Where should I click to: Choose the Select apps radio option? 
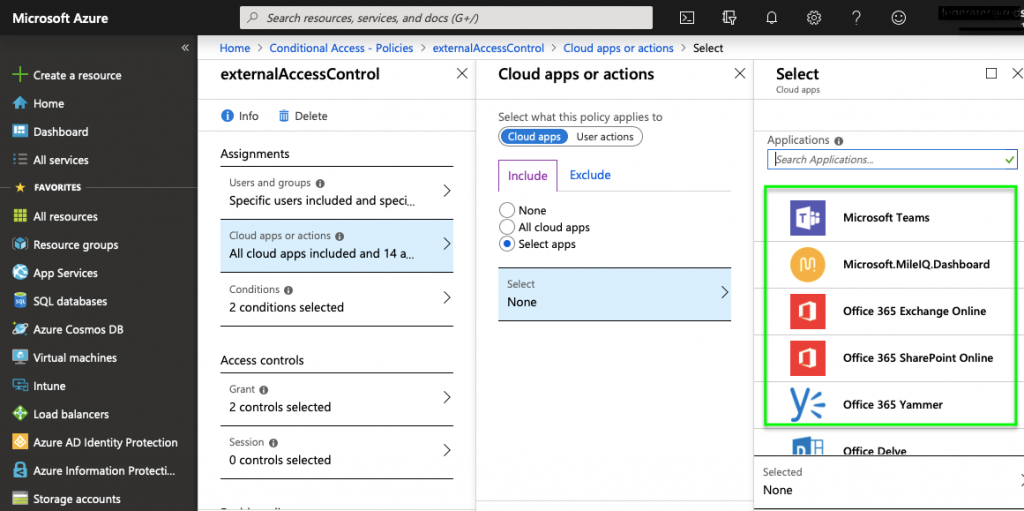tap(507, 244)
